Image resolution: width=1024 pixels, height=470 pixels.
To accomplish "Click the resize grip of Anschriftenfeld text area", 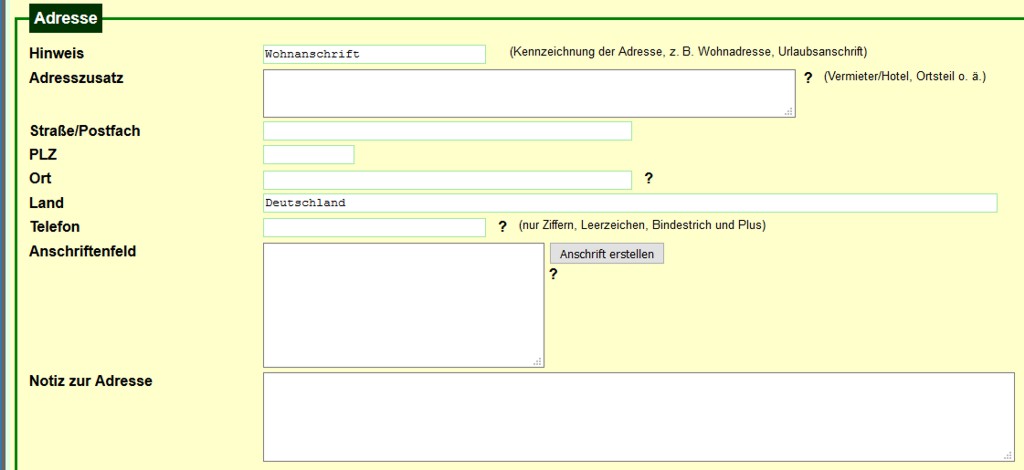I will point(538,361).
